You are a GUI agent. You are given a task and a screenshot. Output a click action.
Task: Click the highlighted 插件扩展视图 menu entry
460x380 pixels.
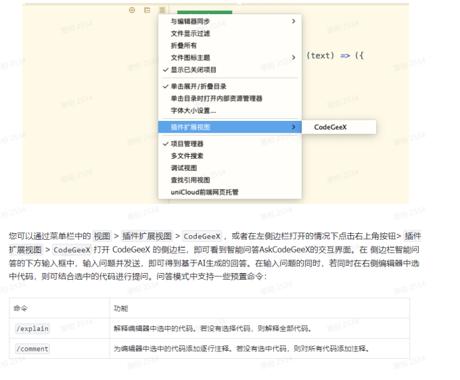[230, 127]
